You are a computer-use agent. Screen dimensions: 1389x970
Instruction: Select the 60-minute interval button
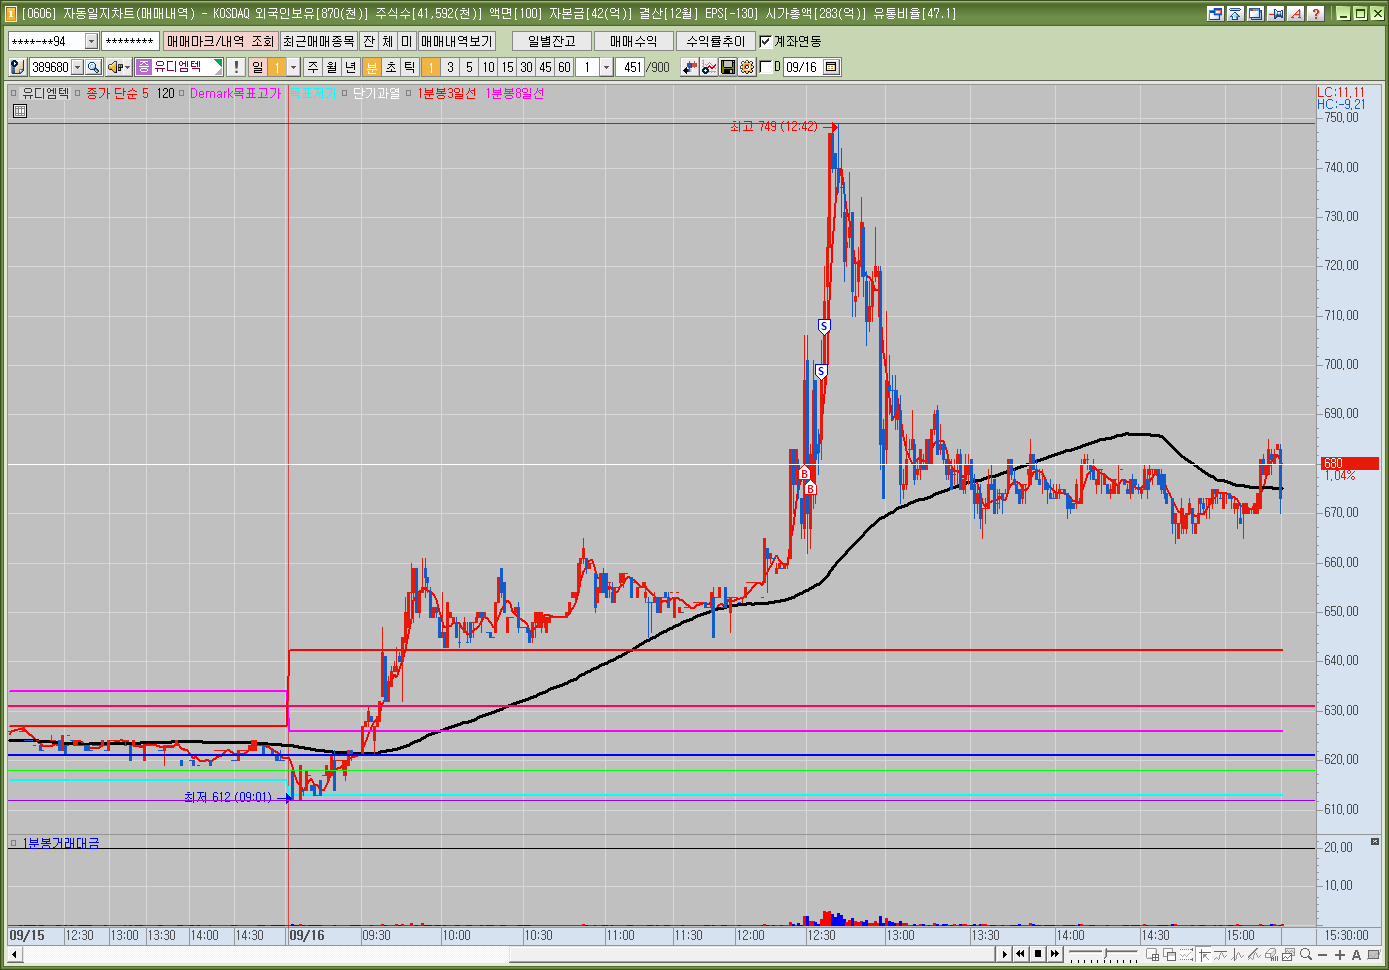point(564,67)
